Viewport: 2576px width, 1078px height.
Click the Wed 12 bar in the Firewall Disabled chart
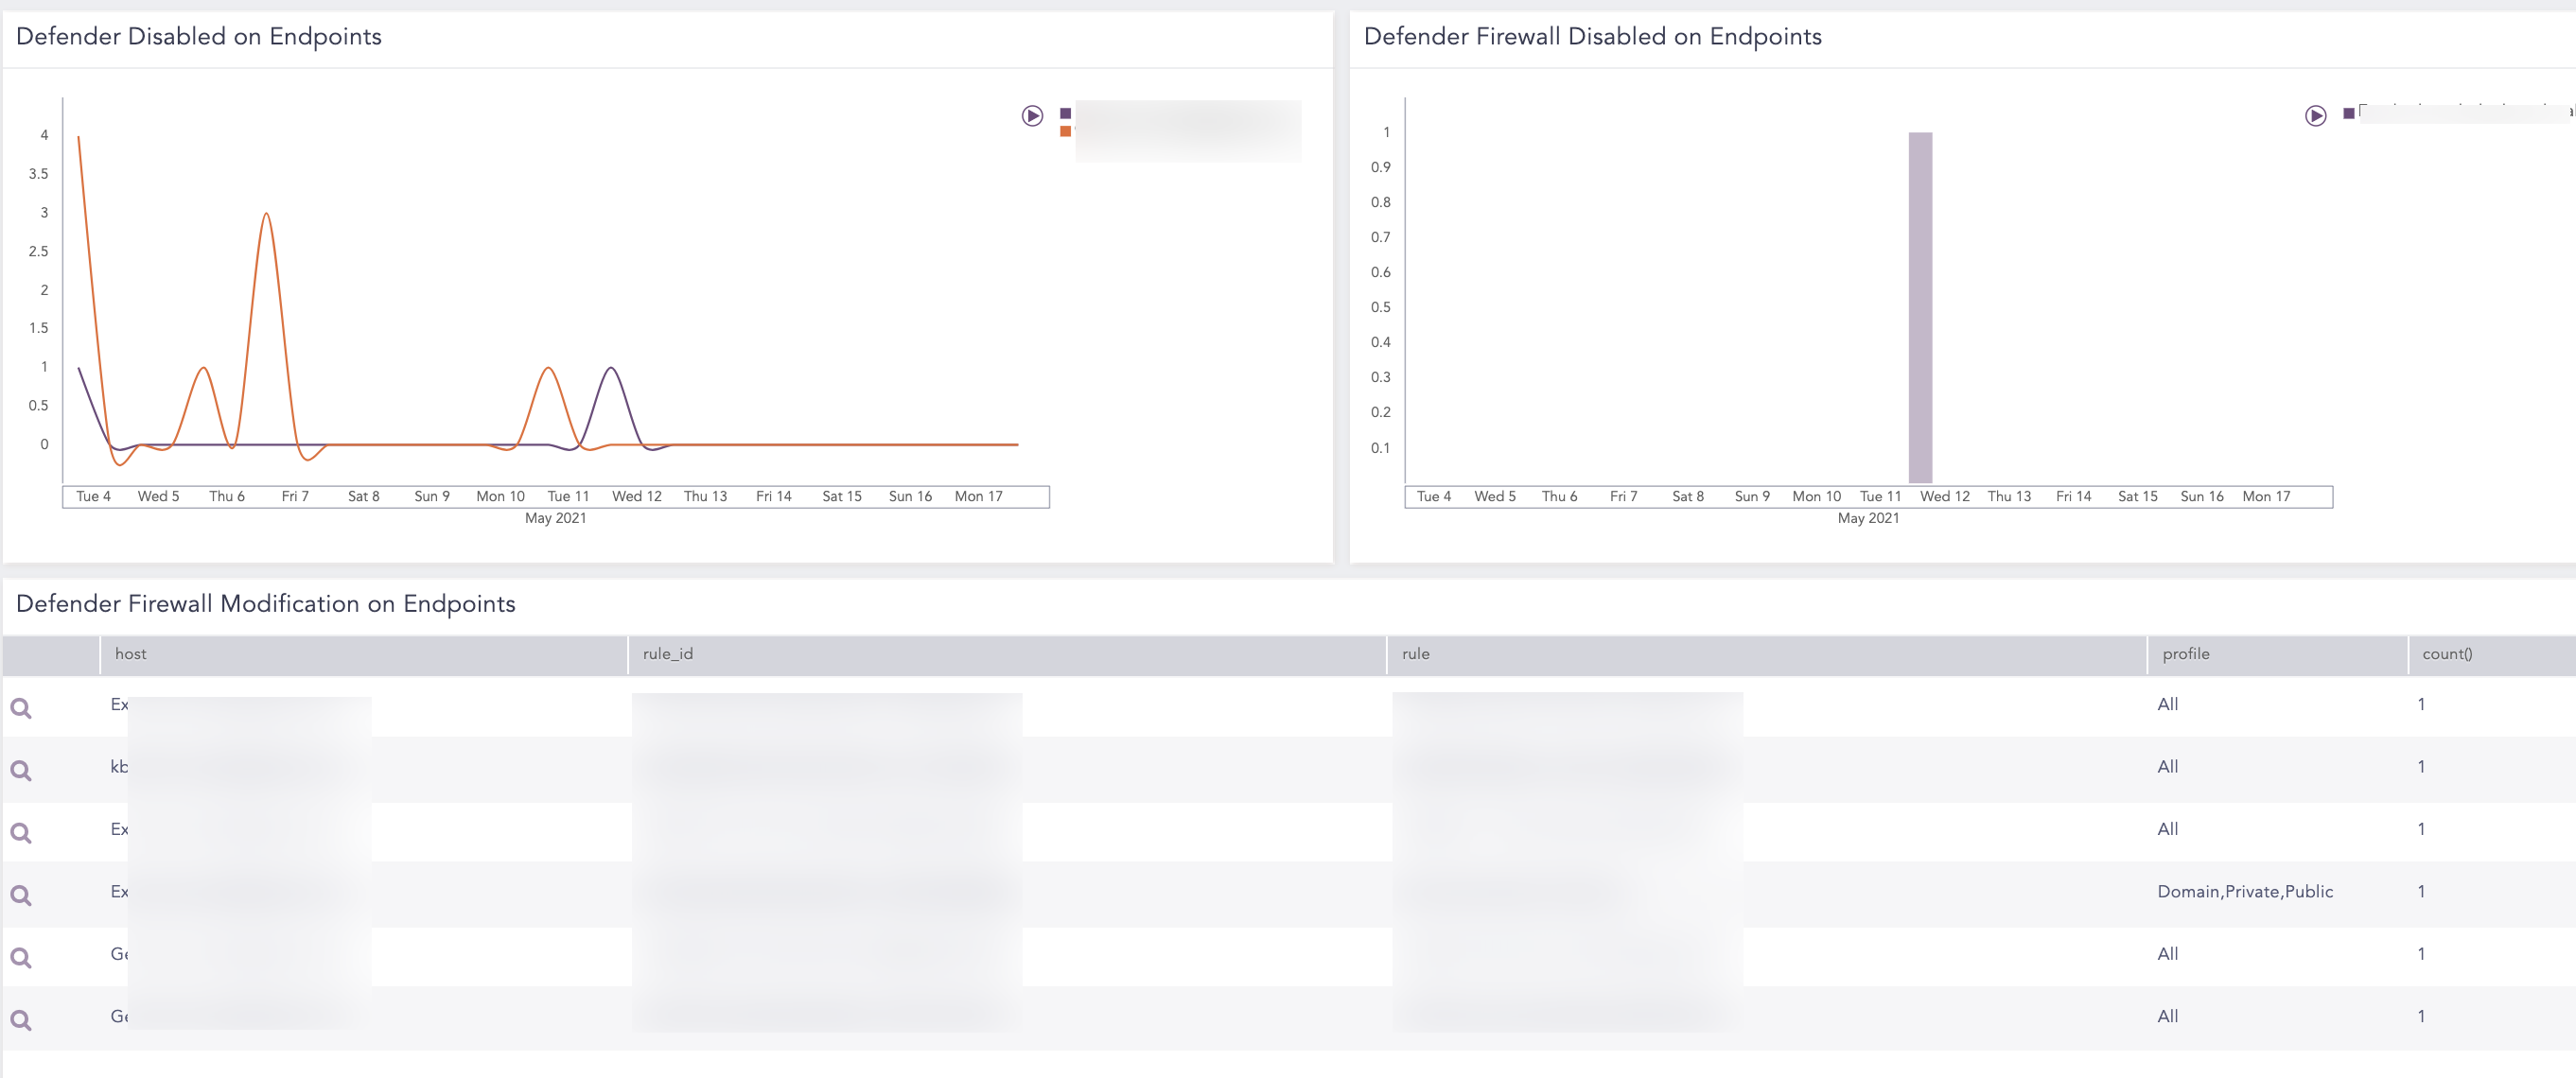tap(1919, 307)
